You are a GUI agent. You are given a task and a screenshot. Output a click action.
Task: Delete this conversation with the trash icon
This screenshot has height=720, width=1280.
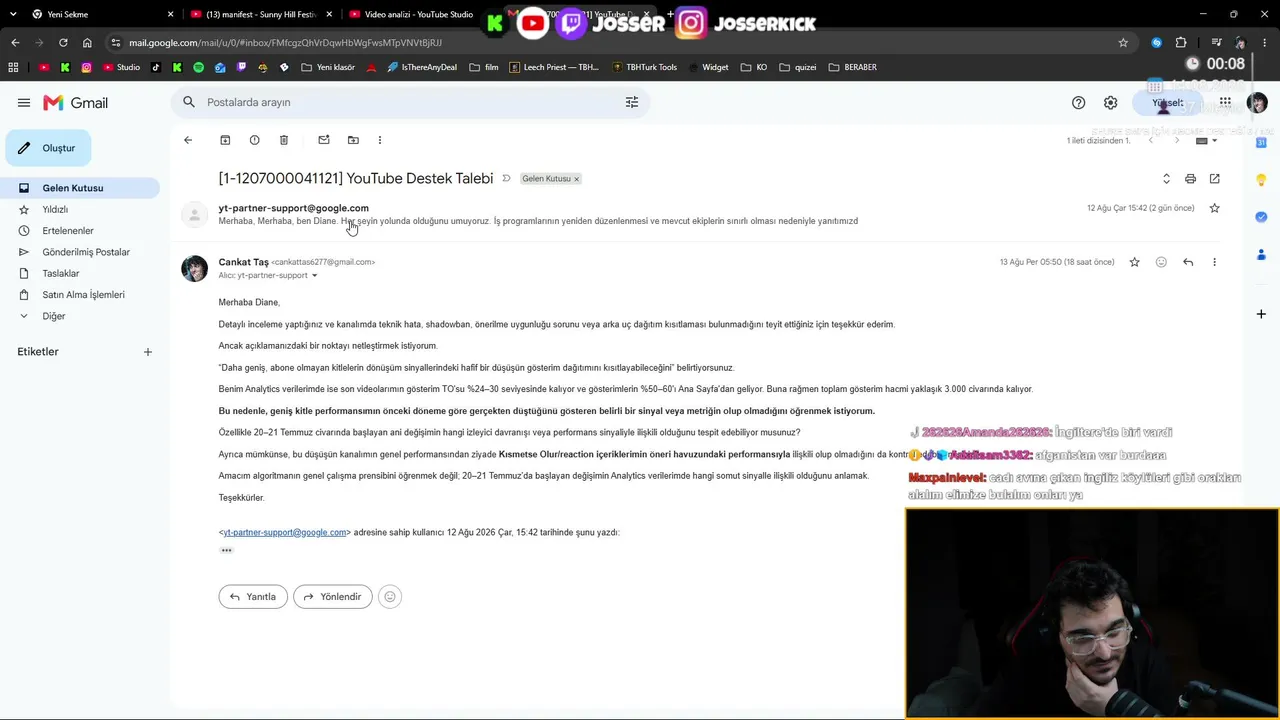coord(284,140)
